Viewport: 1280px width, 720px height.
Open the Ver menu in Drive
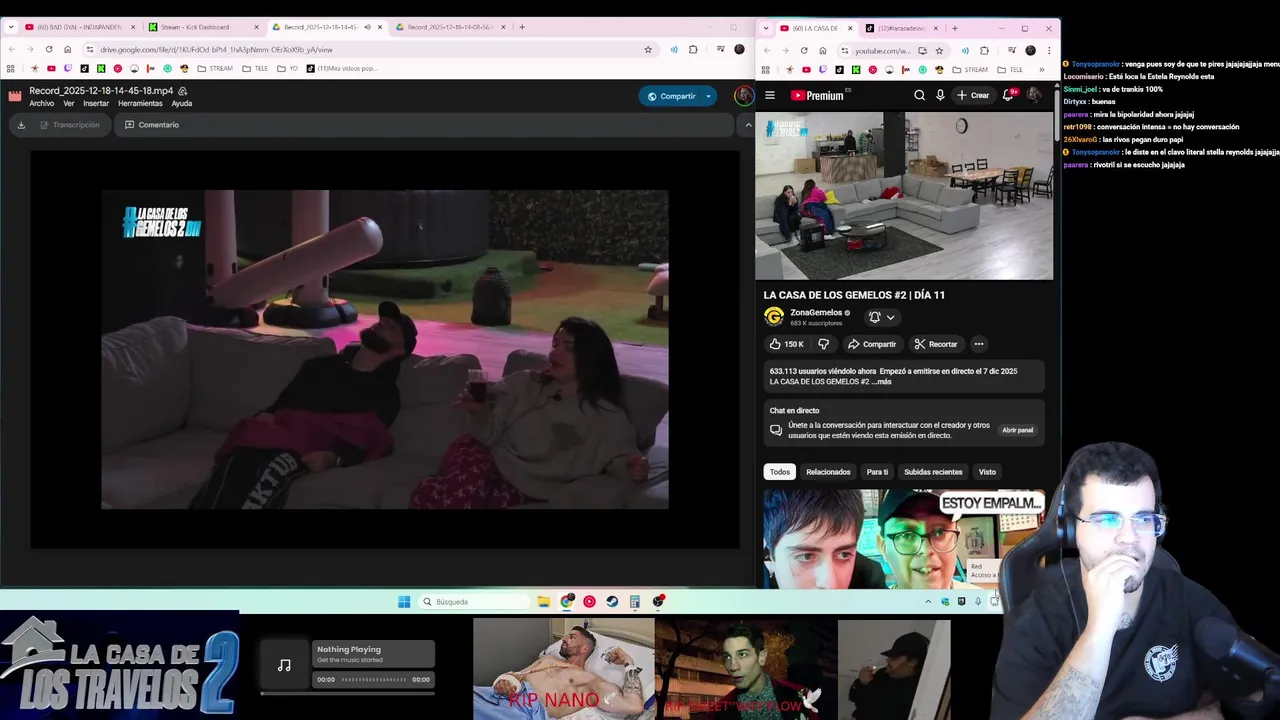[x=68, y=104]
